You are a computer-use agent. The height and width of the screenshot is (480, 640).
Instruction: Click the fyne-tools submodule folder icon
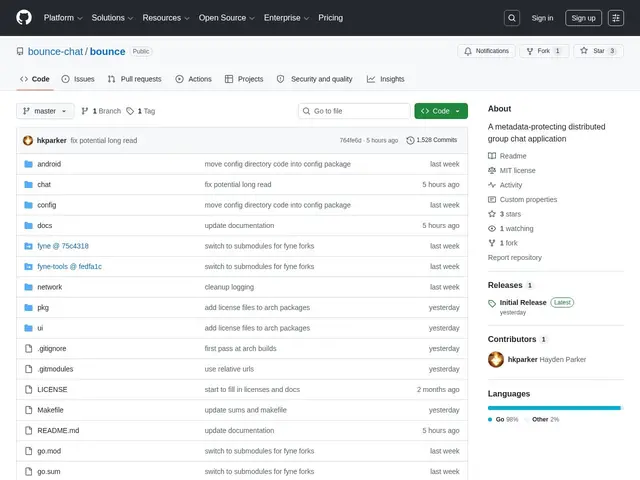point(29,267)
